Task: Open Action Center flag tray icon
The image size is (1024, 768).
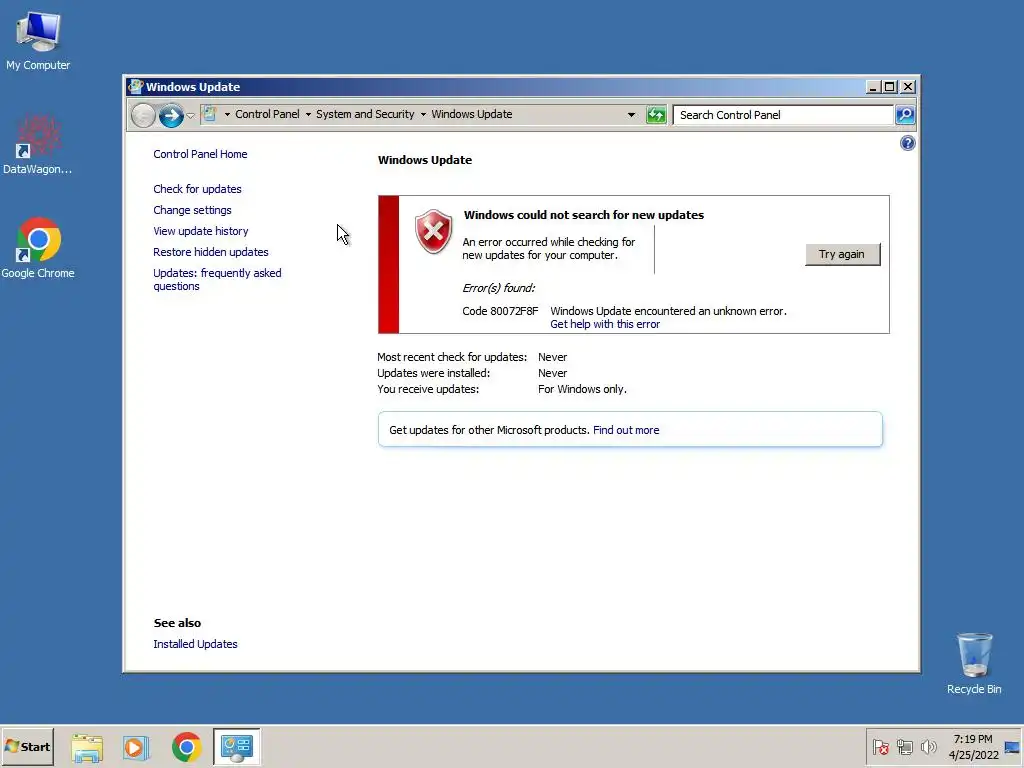Action: tap(880, 747)
